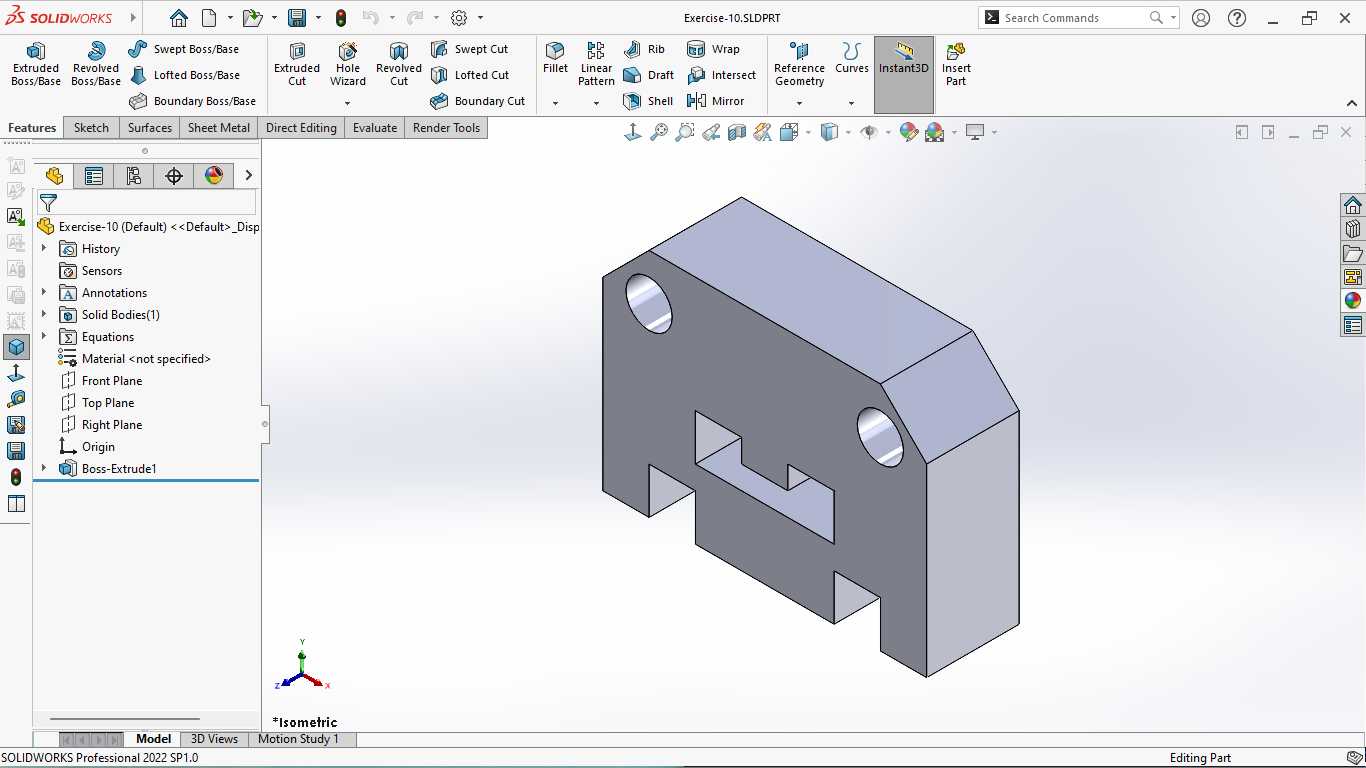Select the Revolved Cut tool
The height and width of the screenshot is (768, 1366).
399,63
